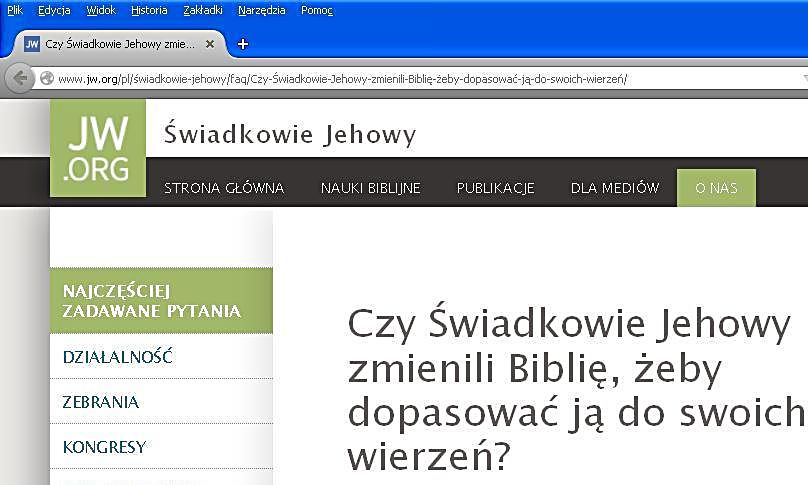Click the JW.ORG logo

[x=98, y=148]
